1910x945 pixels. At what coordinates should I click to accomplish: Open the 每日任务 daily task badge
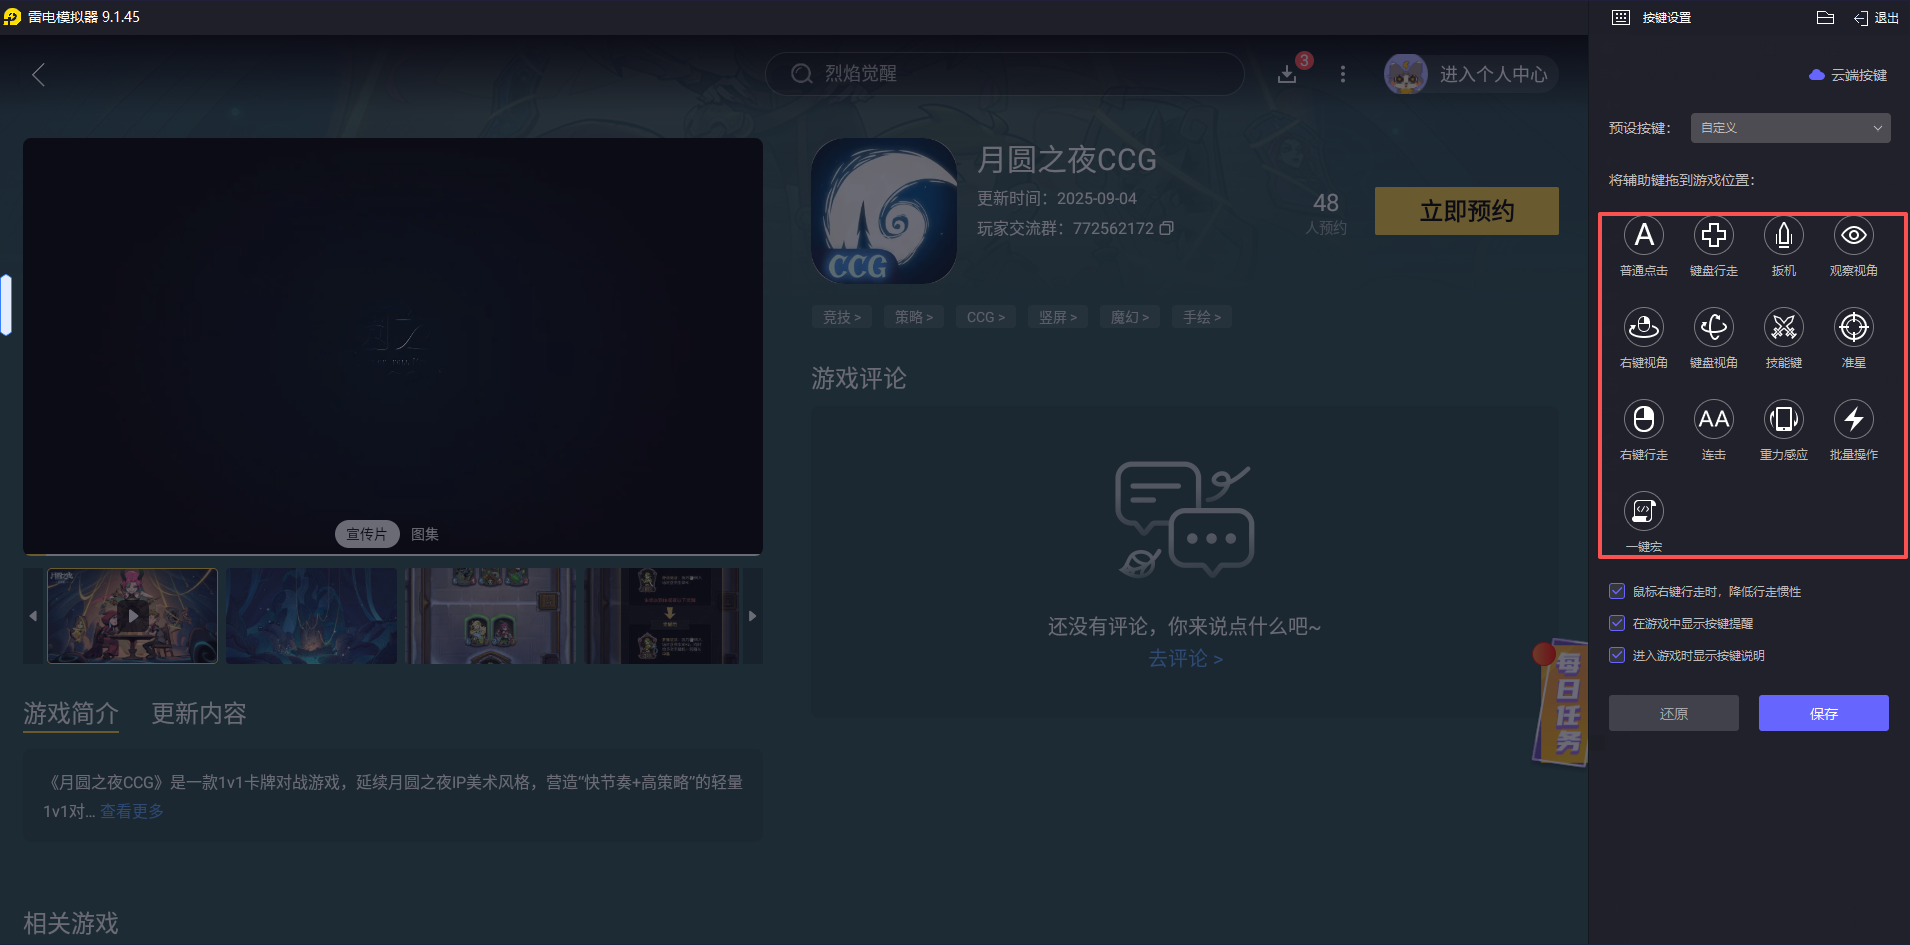tap(1560, 703)
